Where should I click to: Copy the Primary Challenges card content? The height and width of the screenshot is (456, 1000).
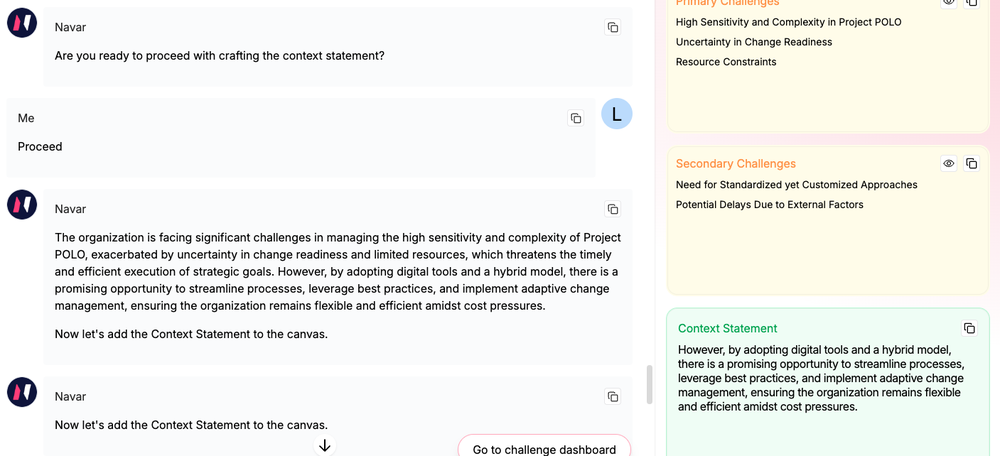971,3
